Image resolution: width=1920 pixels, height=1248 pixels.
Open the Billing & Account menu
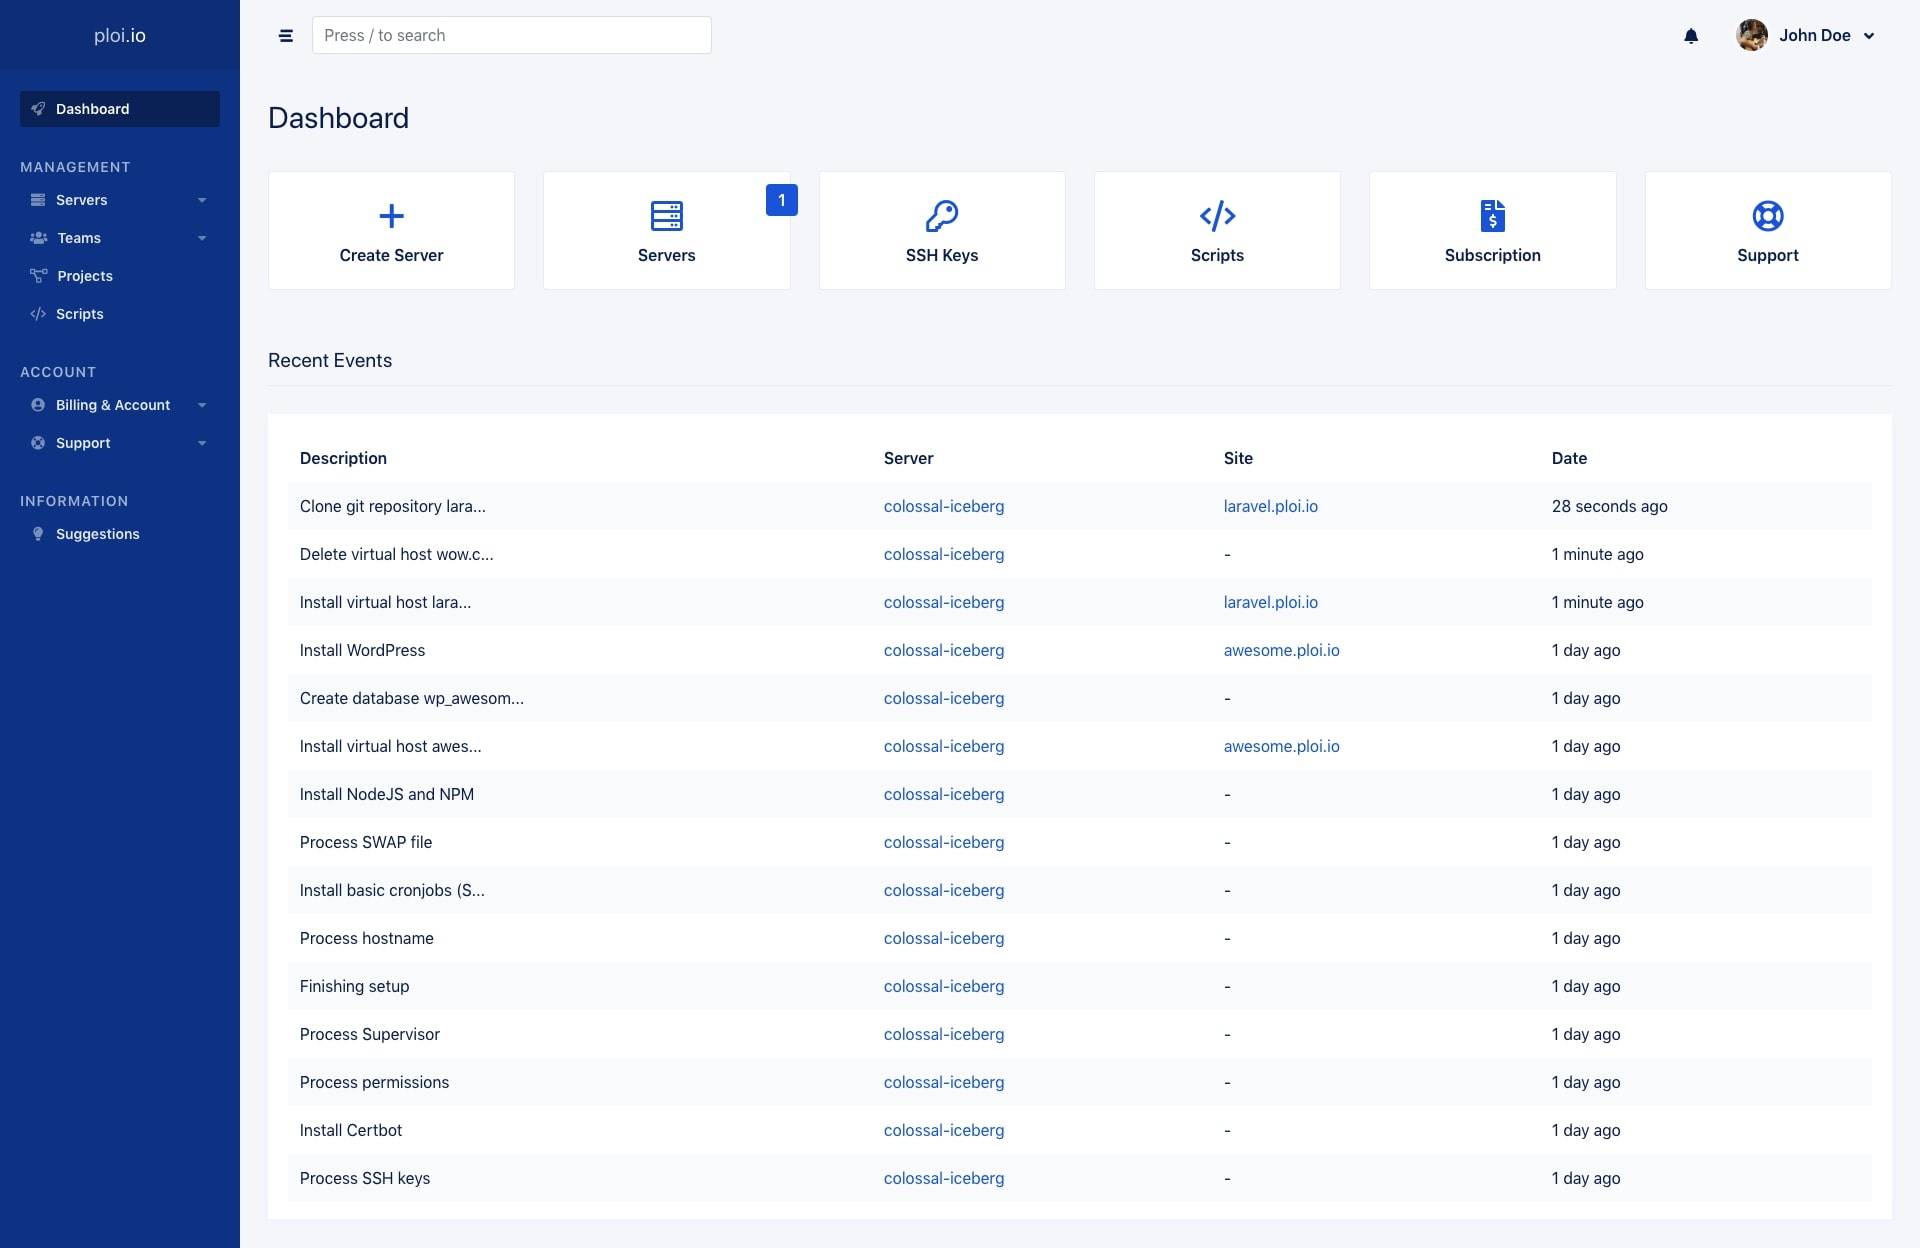[x=112, y=405]
